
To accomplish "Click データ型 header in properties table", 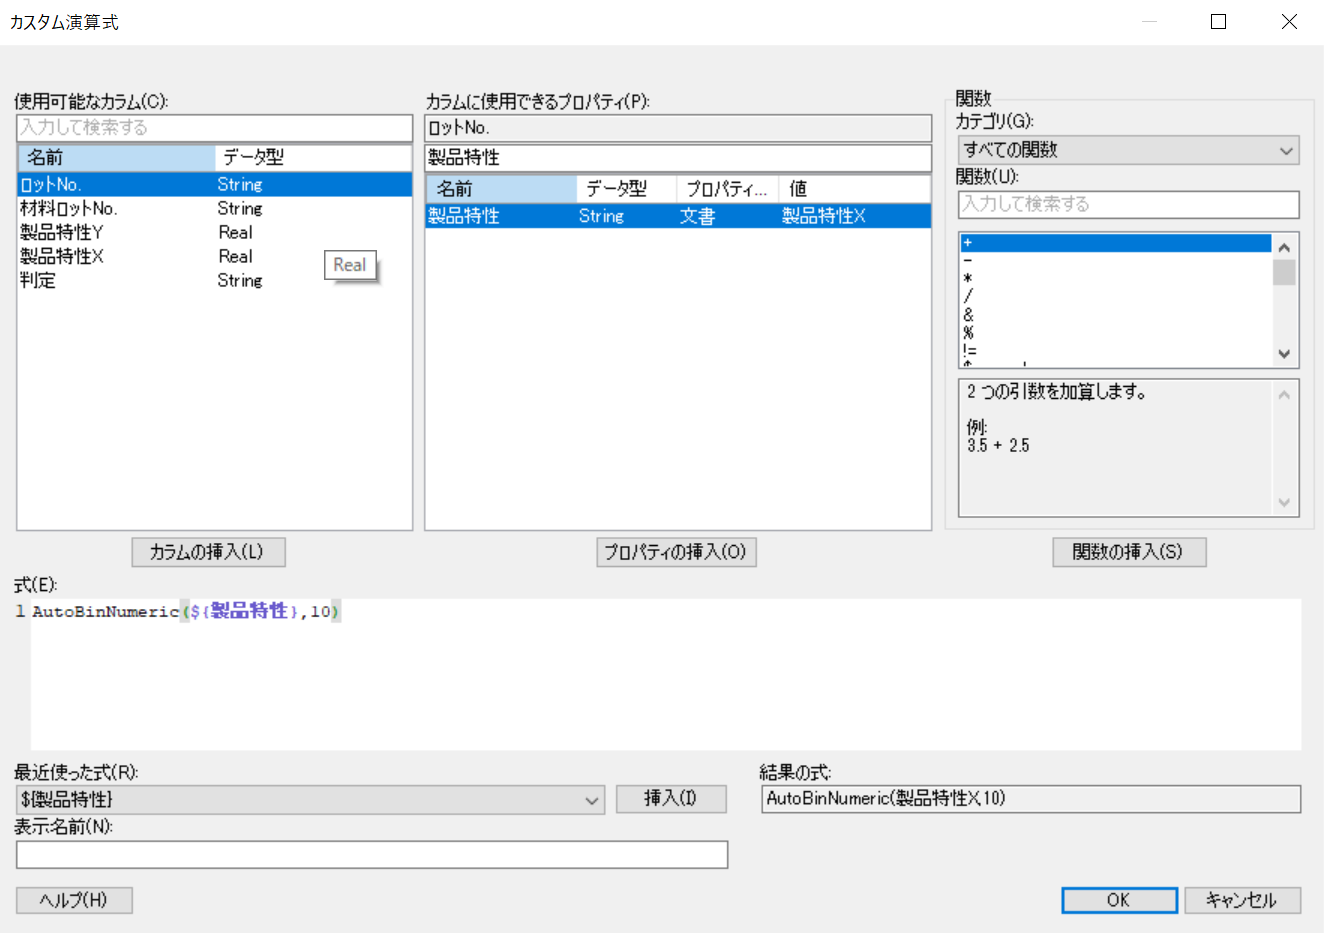I will coord(627,189).
